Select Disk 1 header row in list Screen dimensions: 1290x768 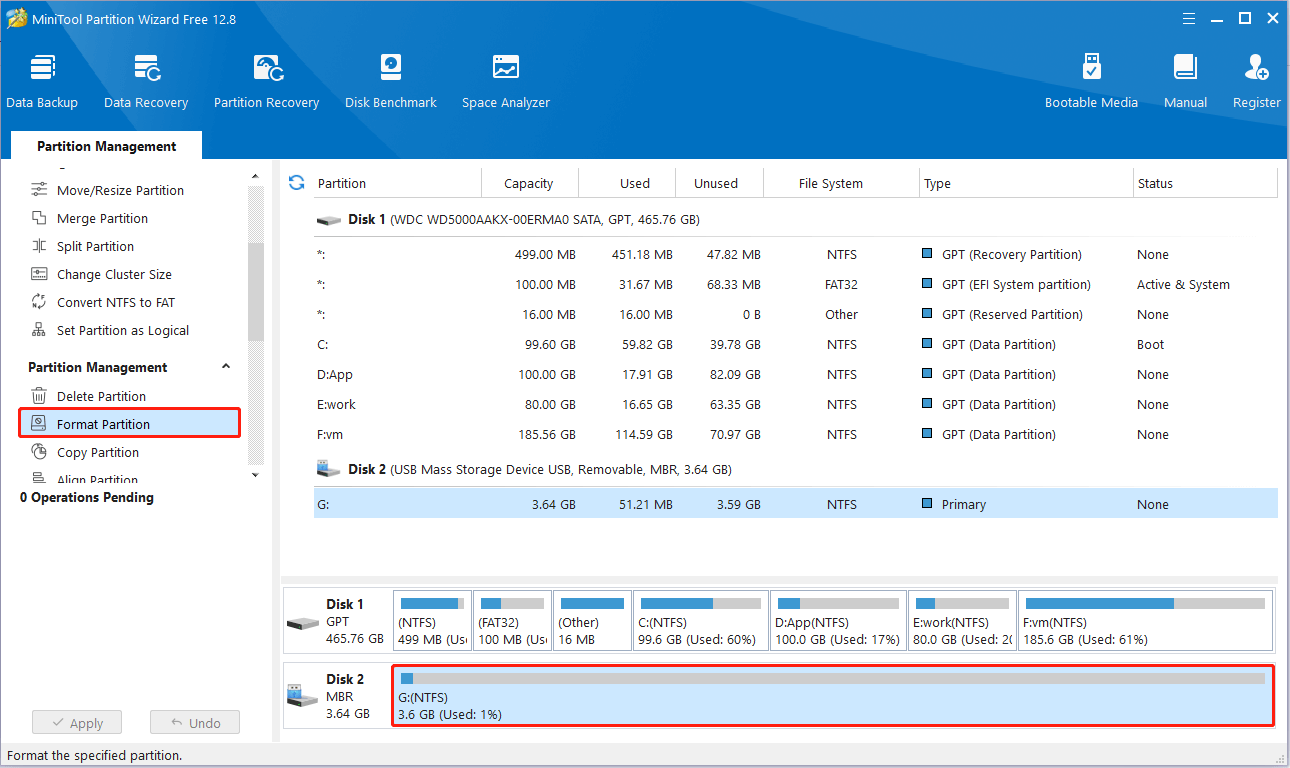796,219
